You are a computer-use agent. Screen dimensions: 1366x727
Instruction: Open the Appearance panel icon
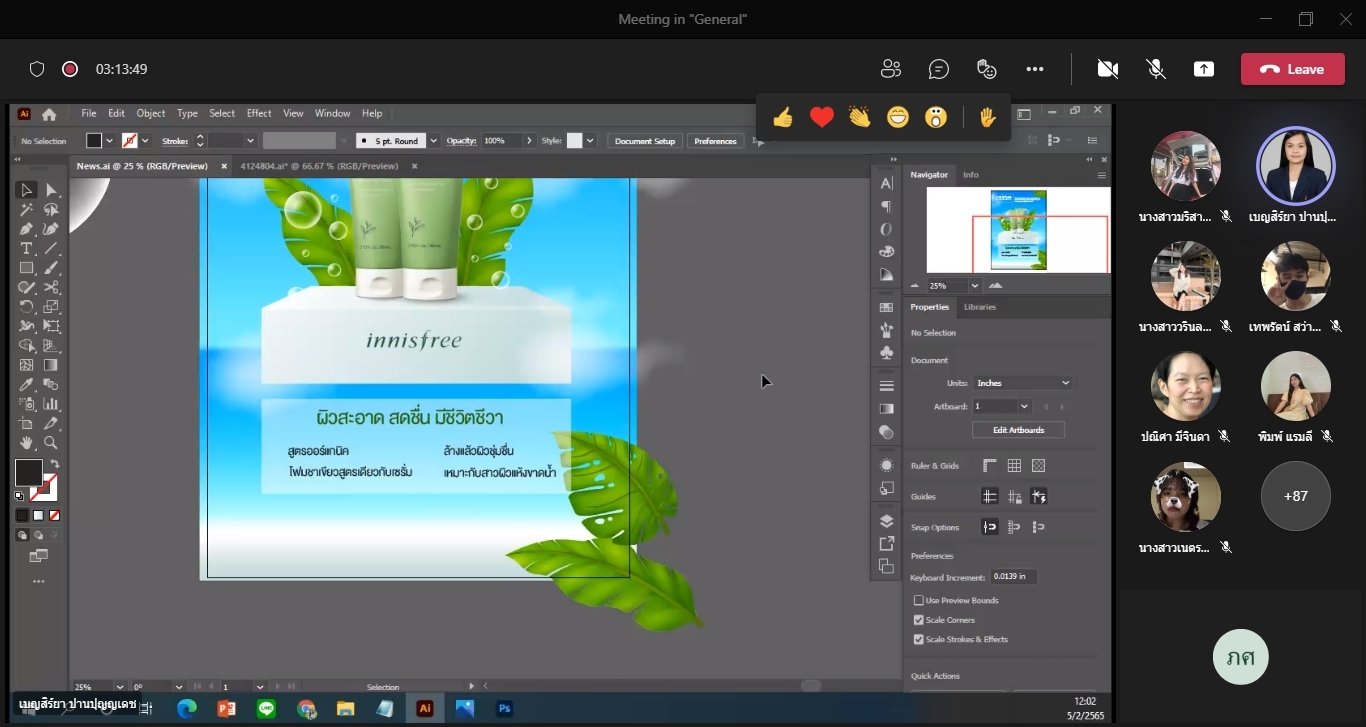click(886, 466)
